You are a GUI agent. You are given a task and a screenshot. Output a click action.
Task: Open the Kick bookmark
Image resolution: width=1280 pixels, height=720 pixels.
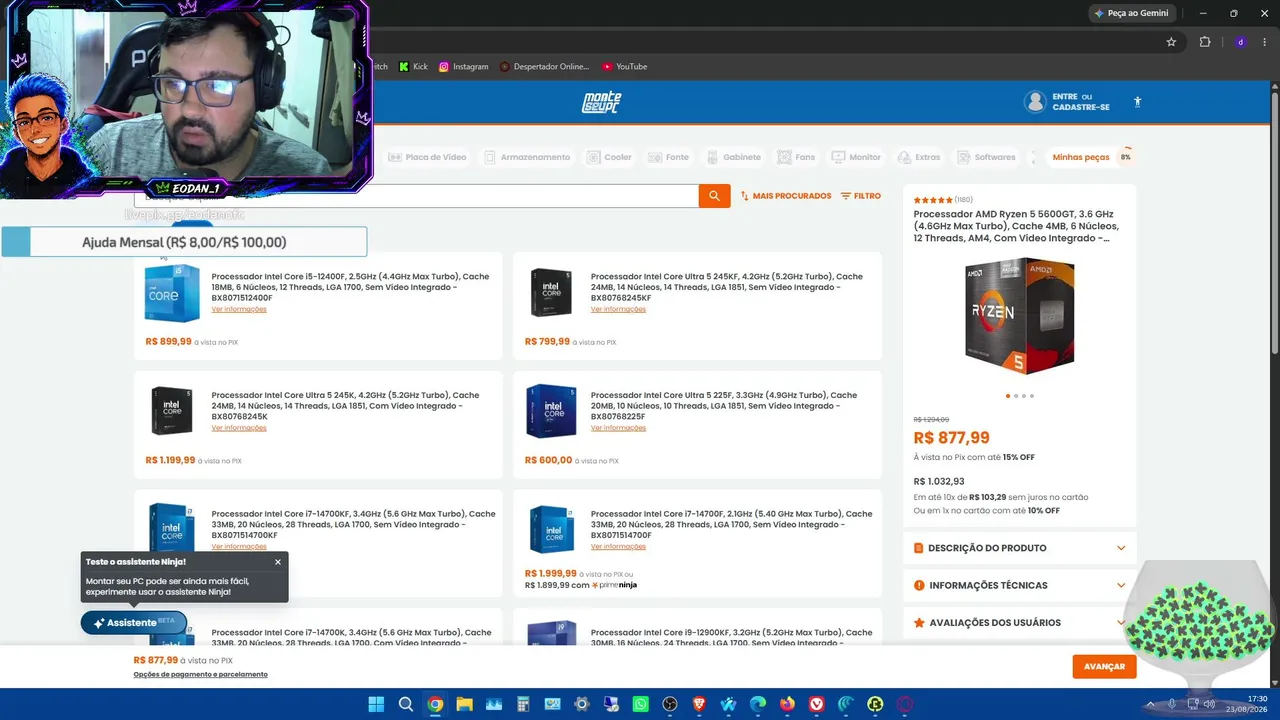413,67
